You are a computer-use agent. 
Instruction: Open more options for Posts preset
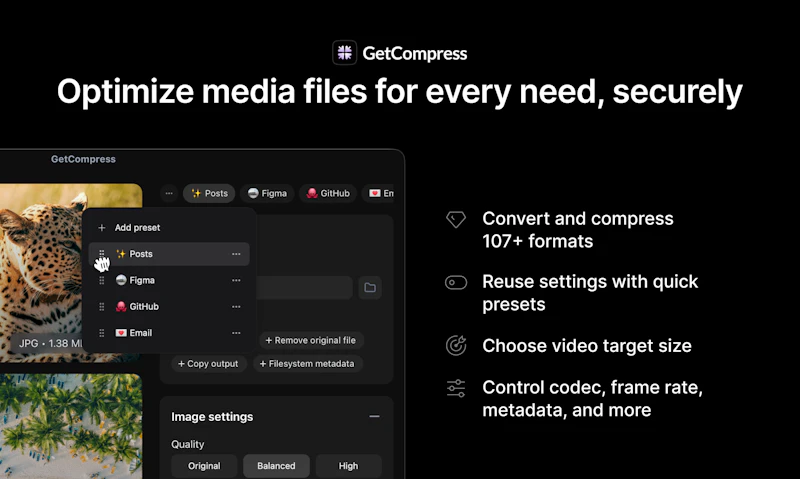[x=236, y=254]
